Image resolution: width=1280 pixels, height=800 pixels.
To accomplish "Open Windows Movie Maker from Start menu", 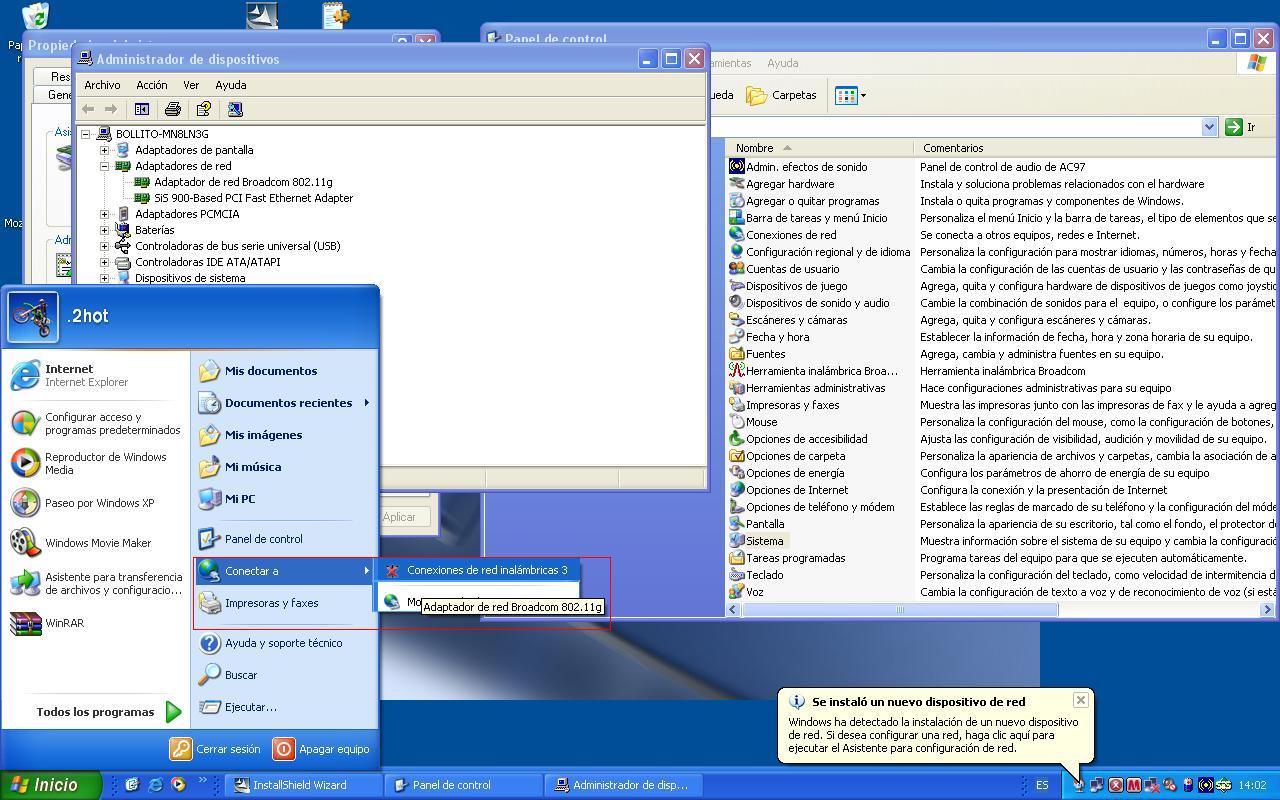I will [x=95, y=543].
